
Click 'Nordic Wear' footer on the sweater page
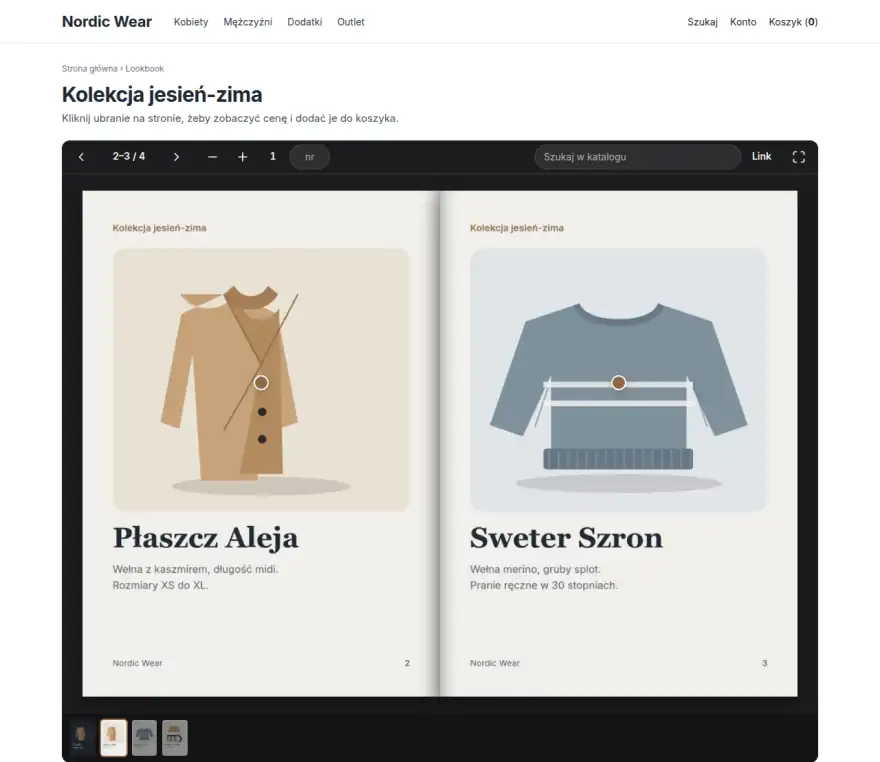click(x=495, y=663)
